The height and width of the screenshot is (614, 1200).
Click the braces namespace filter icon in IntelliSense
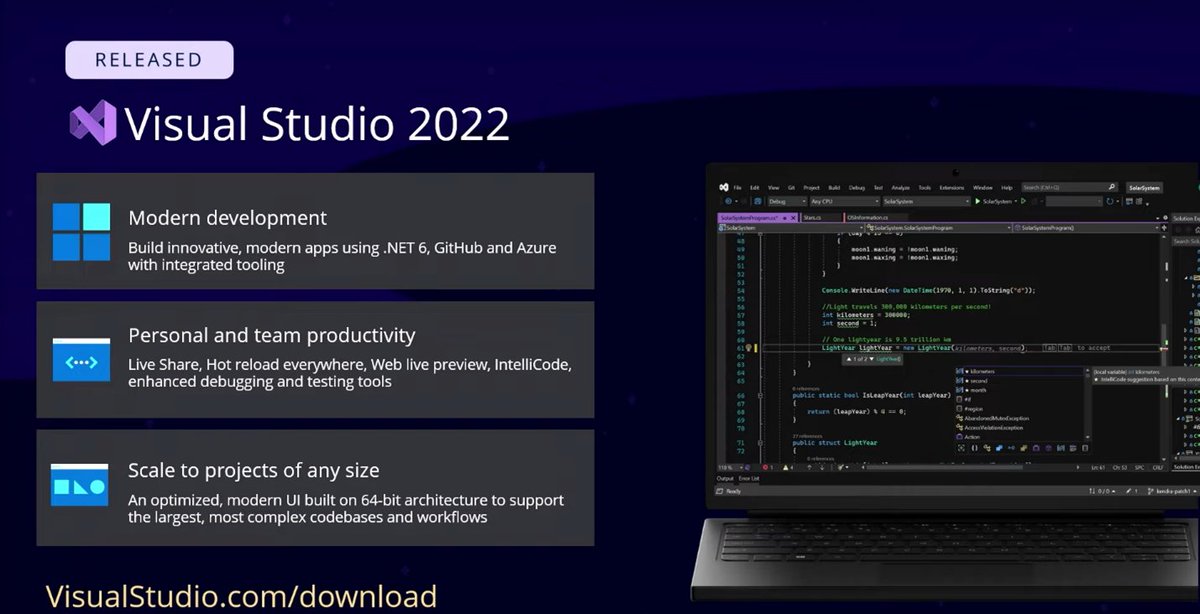pos(974,448)
